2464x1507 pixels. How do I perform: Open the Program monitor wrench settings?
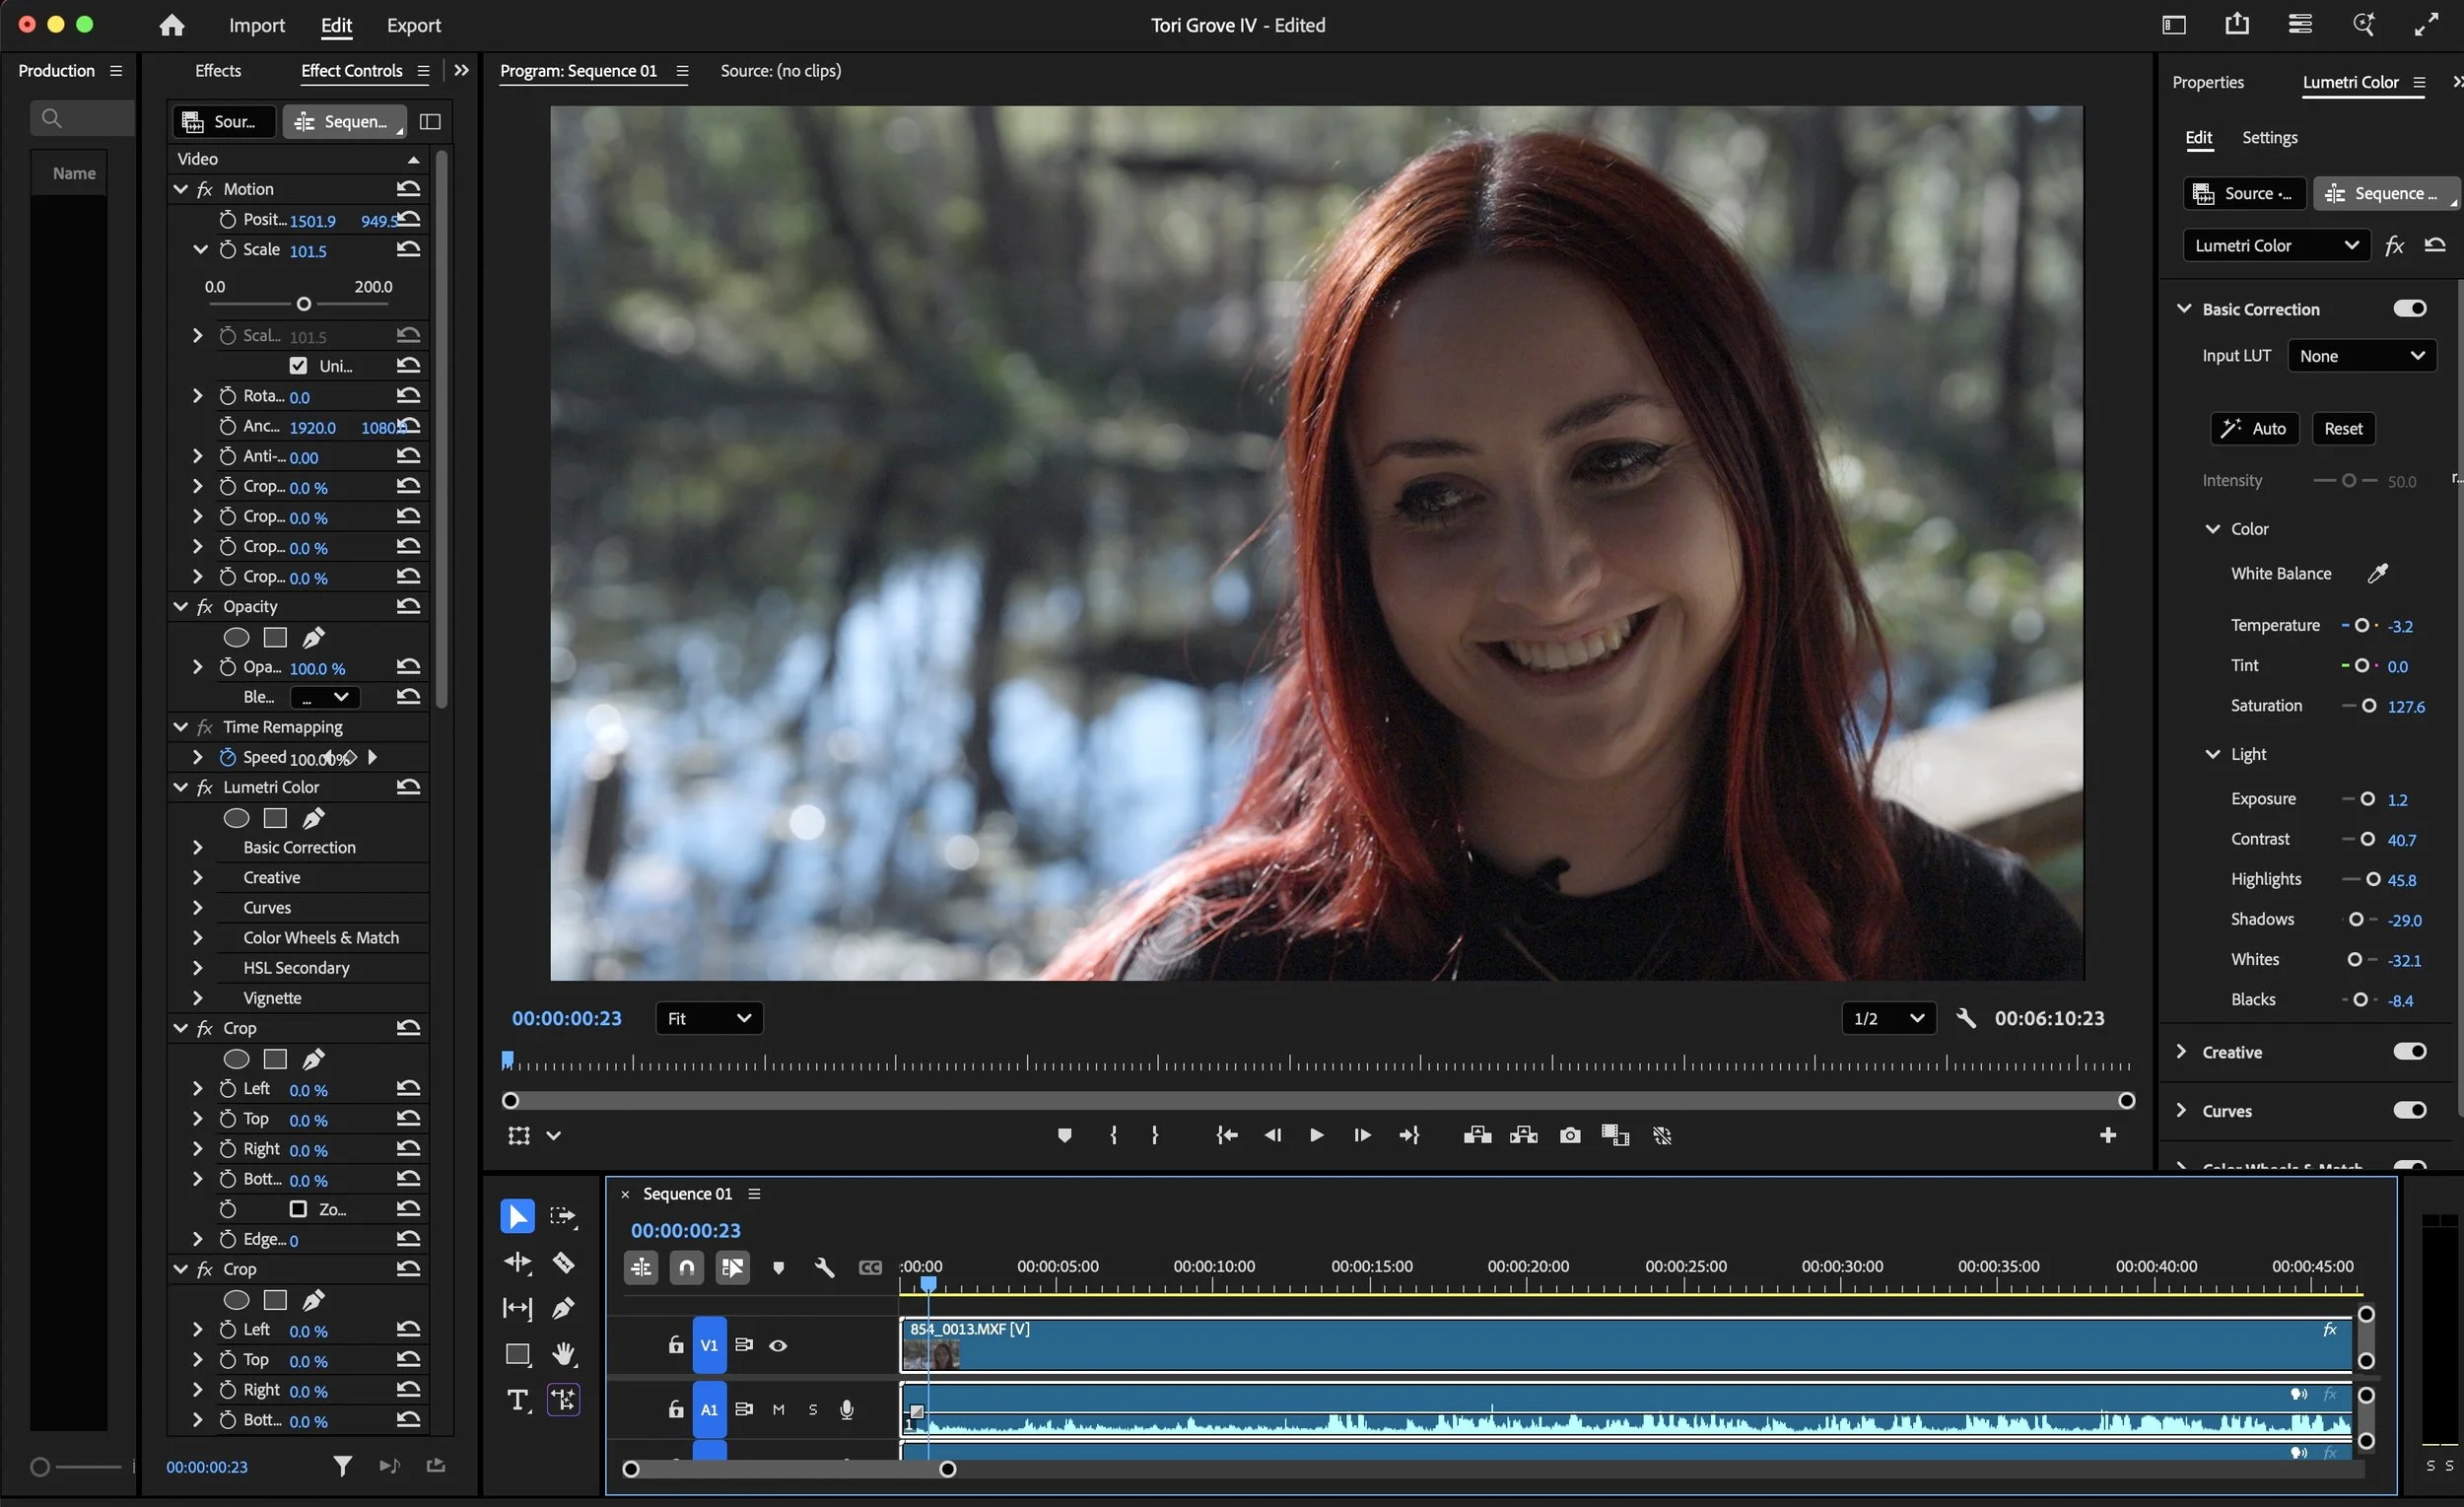[1965, 1018]
